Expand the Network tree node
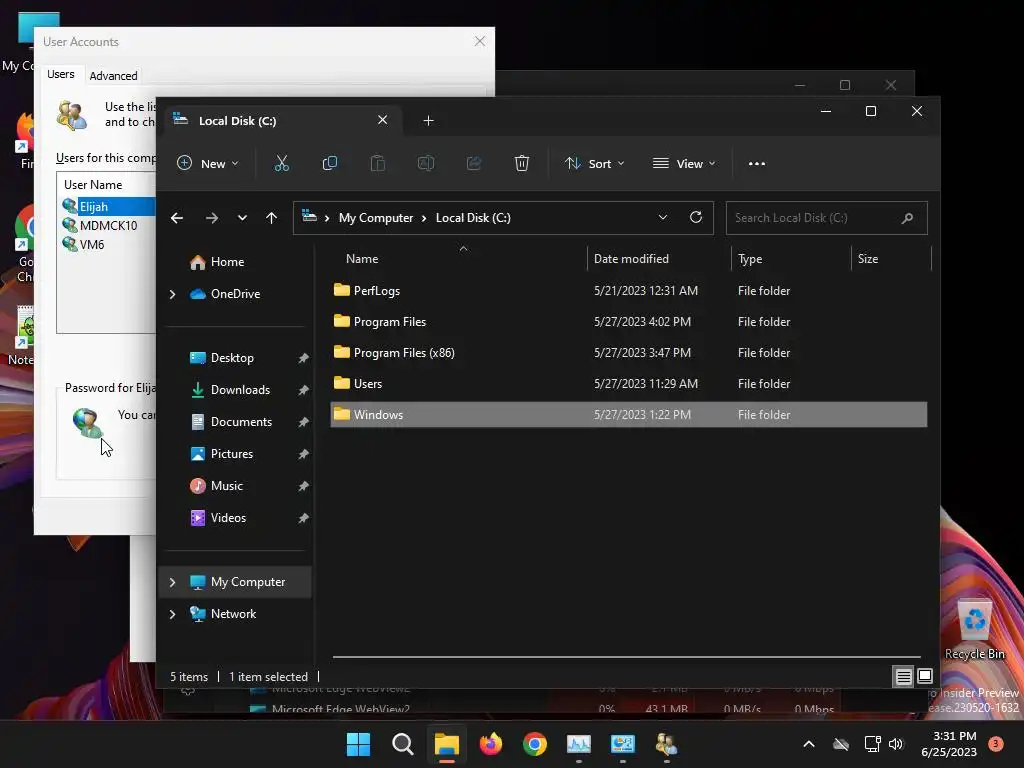This screenshot has height=768, width=1024. pos(172,615)
